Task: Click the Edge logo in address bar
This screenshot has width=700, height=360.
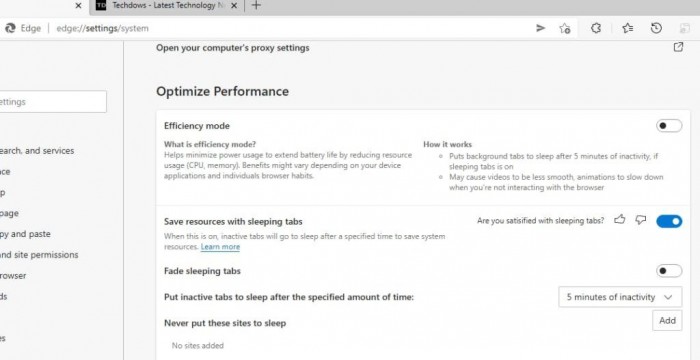Action: [x=10, y=28]
